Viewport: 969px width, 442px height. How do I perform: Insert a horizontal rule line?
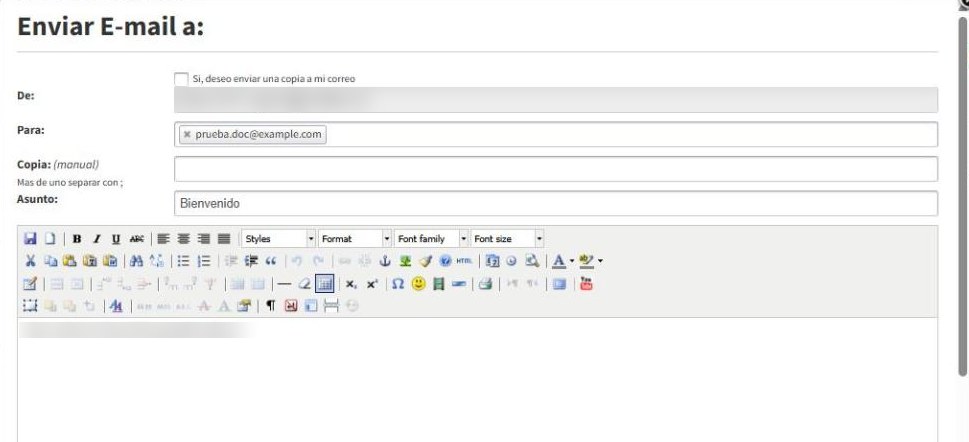pos(284,284)
